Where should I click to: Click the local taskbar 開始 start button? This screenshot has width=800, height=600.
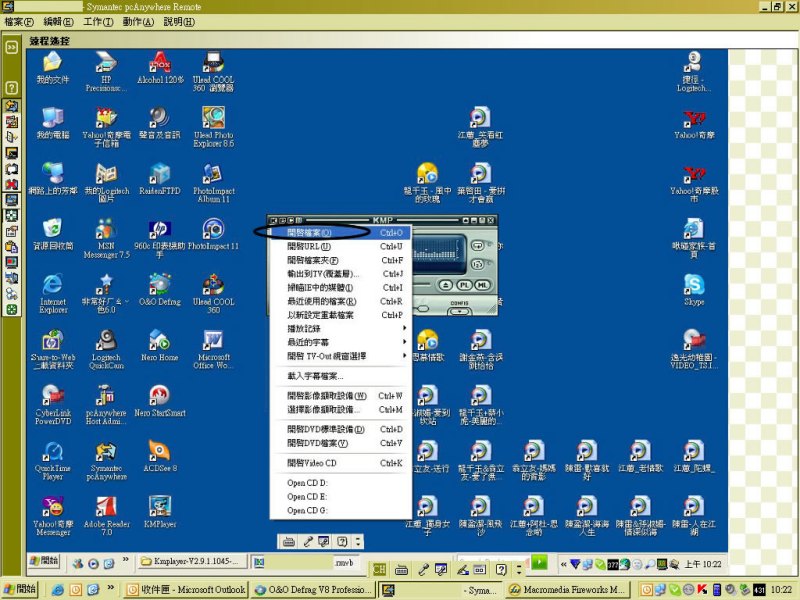pos(20,589)
